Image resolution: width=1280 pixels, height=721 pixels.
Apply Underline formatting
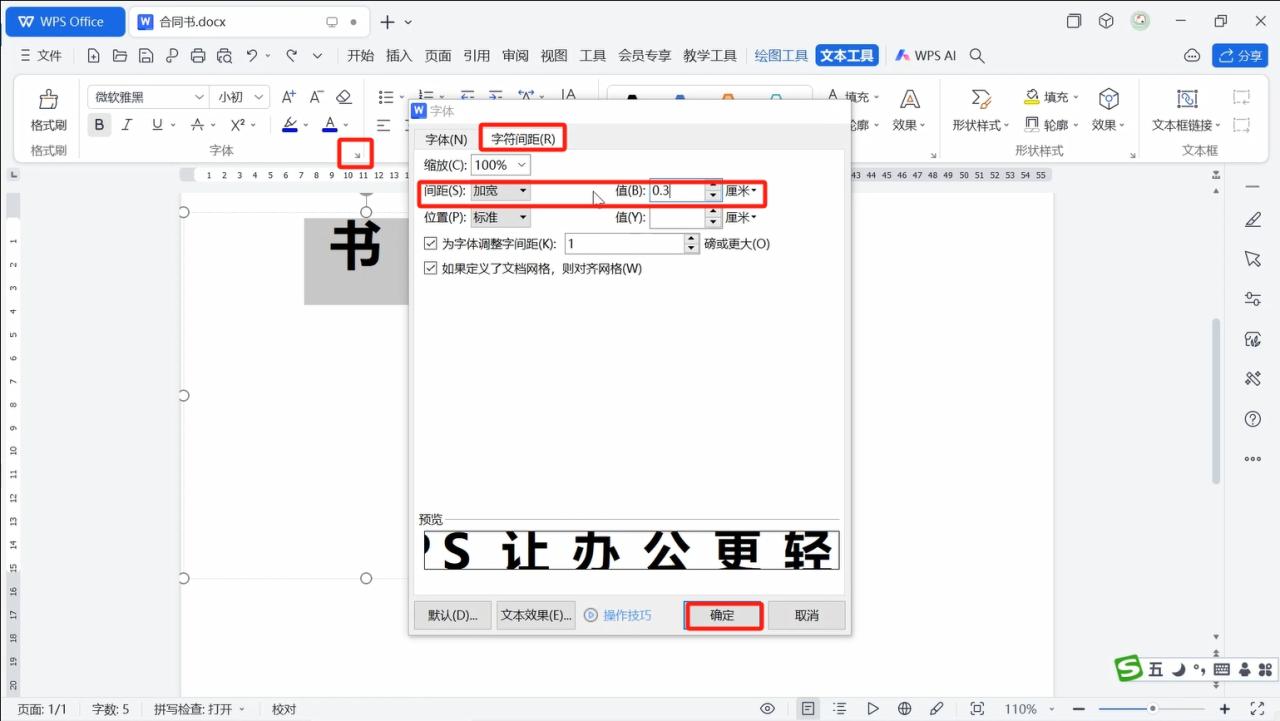(x=157, y=125)
